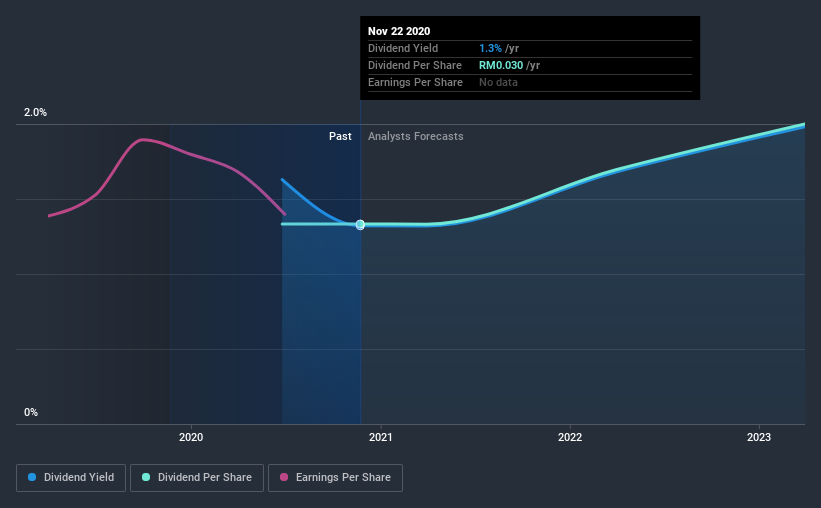Click the Past region label
Image resolution: width=821 pixels, height=508 pixels.
pyautogui.click(x=340, y=136)
